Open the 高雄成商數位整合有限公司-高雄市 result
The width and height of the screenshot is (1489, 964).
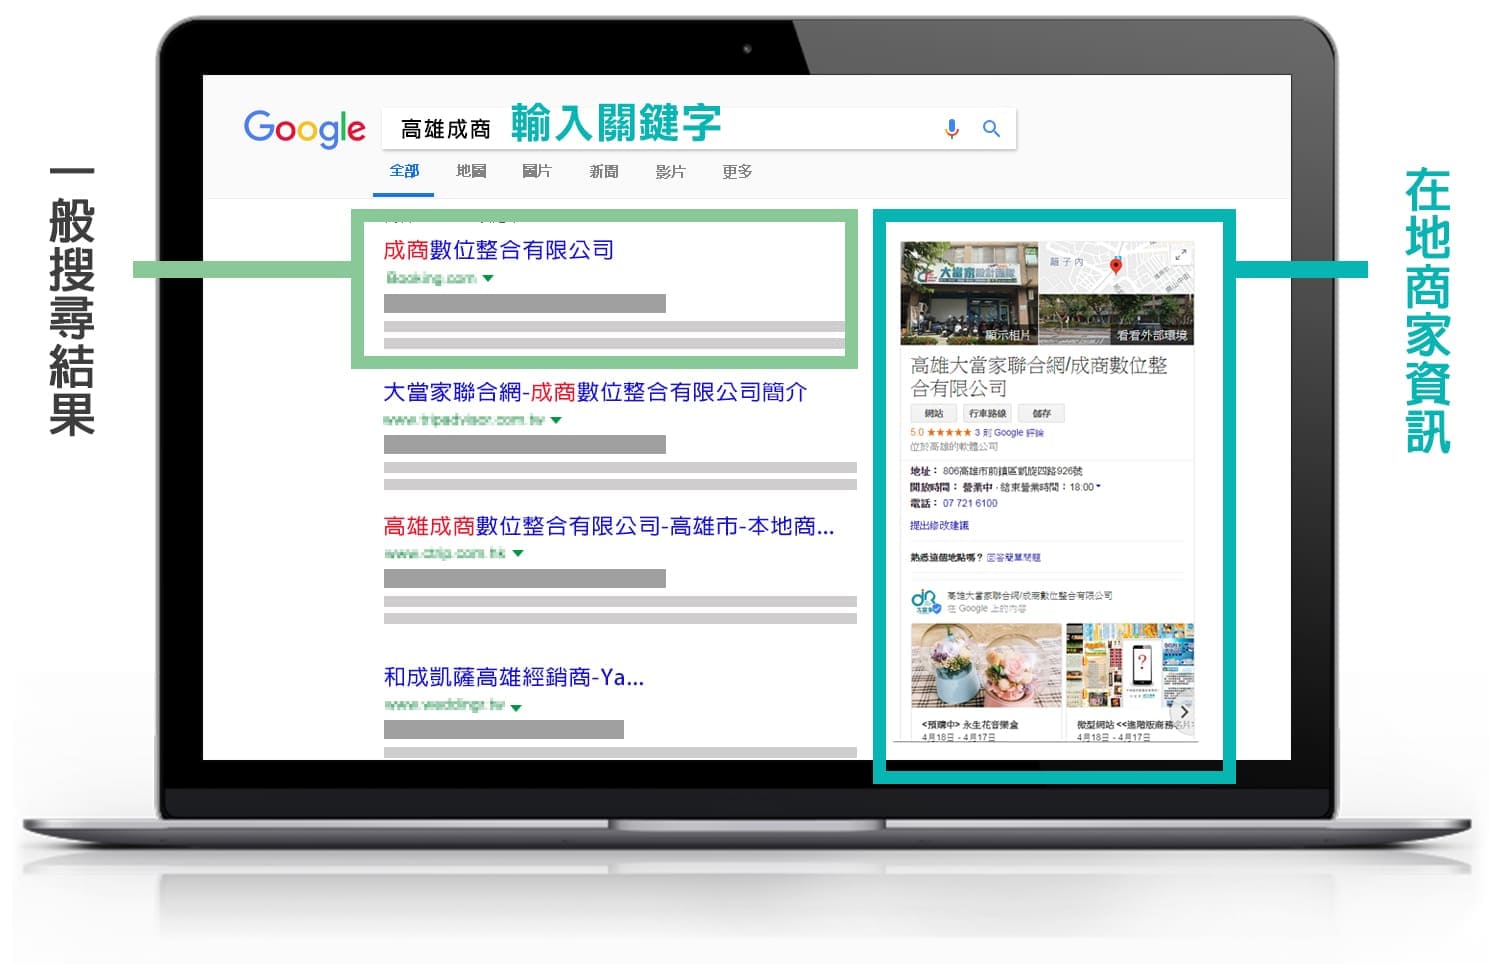[x=608, y=526]
